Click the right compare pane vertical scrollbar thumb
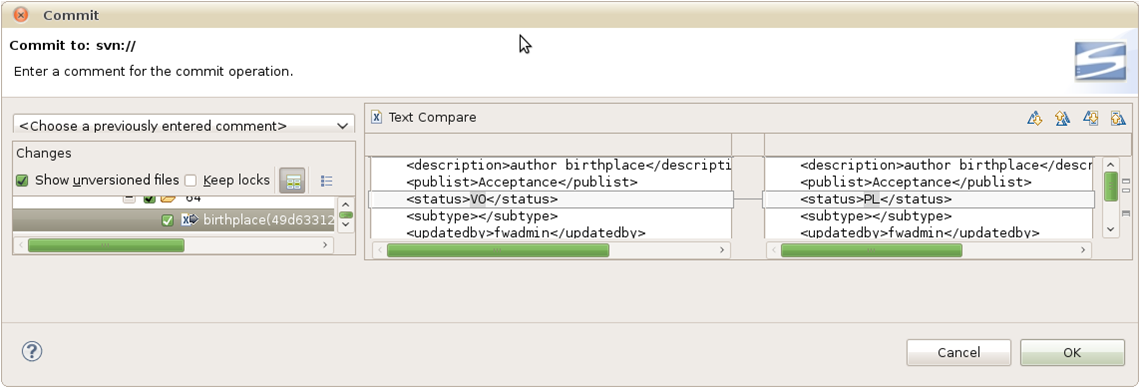The width and height of the screenshot is (1140, 388). click(1110, 186)
